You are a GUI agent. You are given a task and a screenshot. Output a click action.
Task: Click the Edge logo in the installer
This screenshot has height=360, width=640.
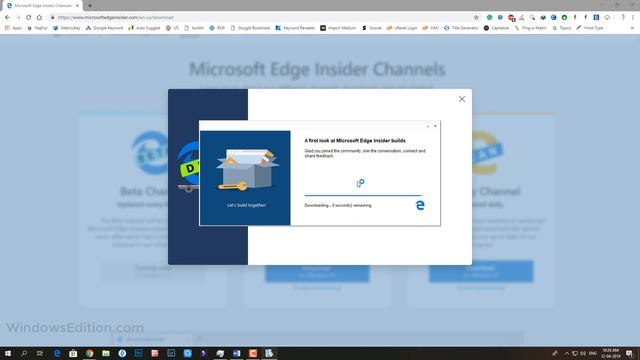coord(420,205)
